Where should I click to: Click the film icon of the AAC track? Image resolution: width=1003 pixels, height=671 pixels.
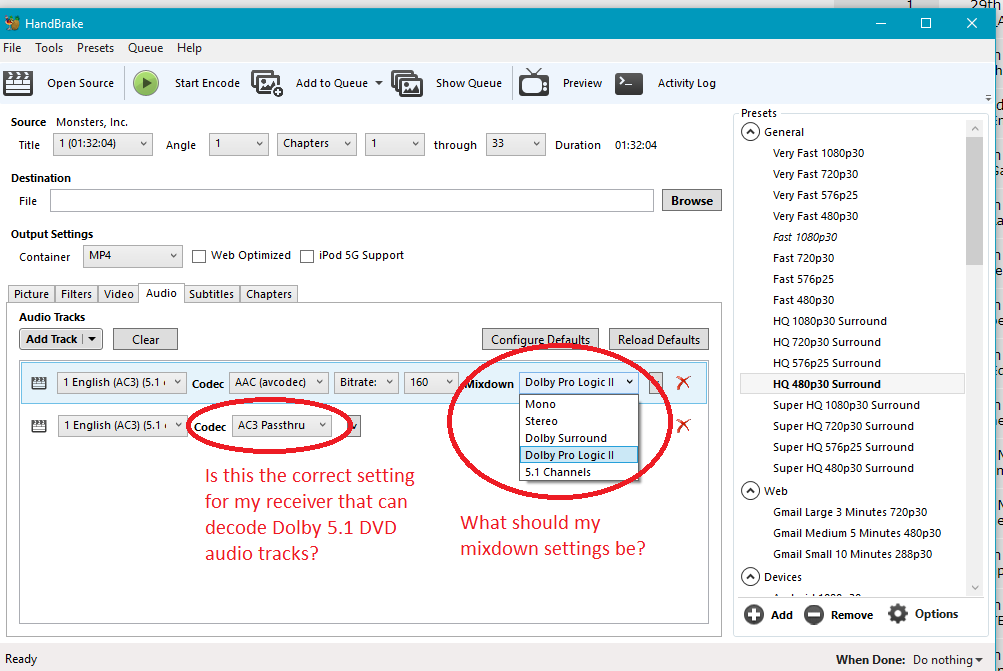(x=39, y=383)
